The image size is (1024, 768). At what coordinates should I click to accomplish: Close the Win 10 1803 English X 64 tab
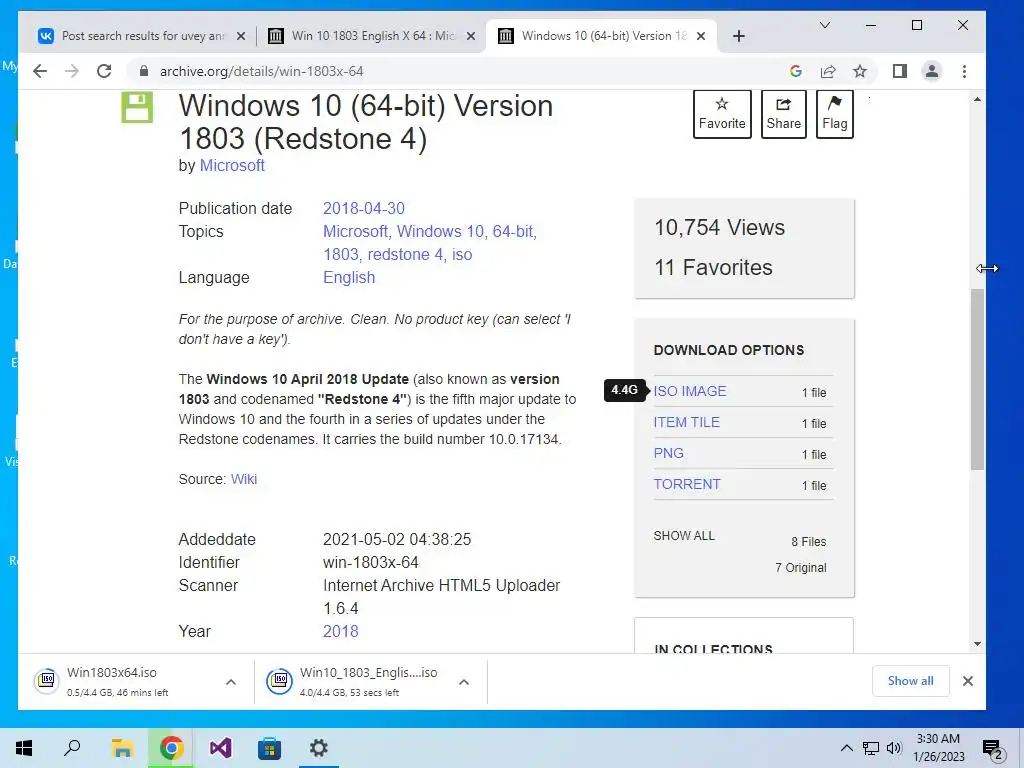pos(471,36)
